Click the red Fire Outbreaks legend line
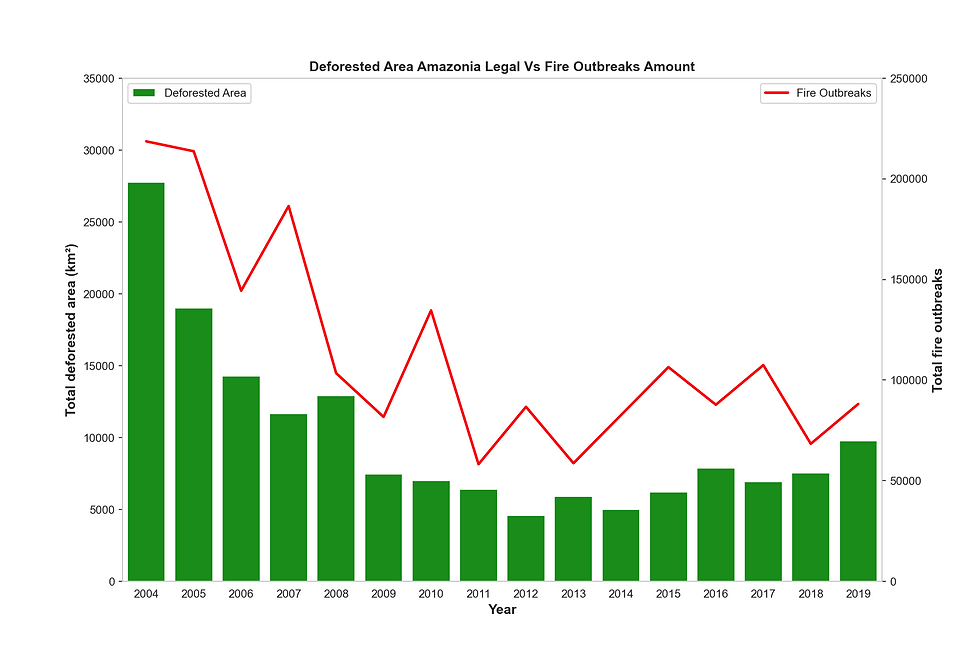The height and width of the screenshot is (653, 980). point(776,93)
